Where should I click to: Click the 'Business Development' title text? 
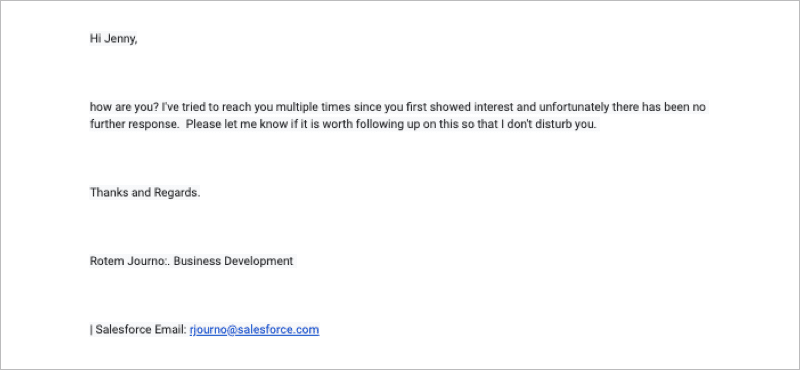(234, 261)
